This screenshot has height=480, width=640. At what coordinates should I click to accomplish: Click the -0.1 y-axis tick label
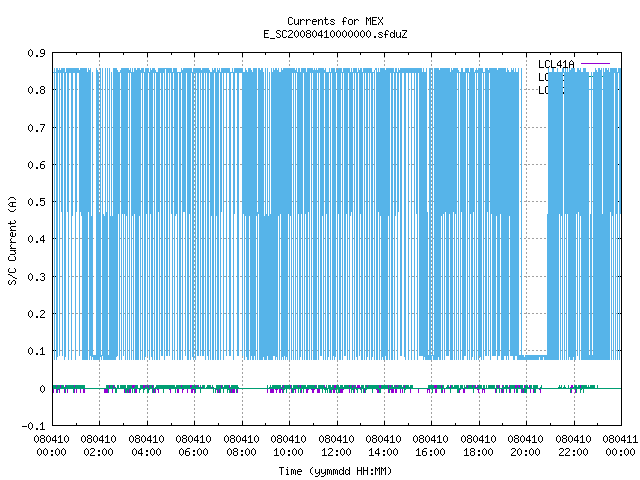coord(33,426)
